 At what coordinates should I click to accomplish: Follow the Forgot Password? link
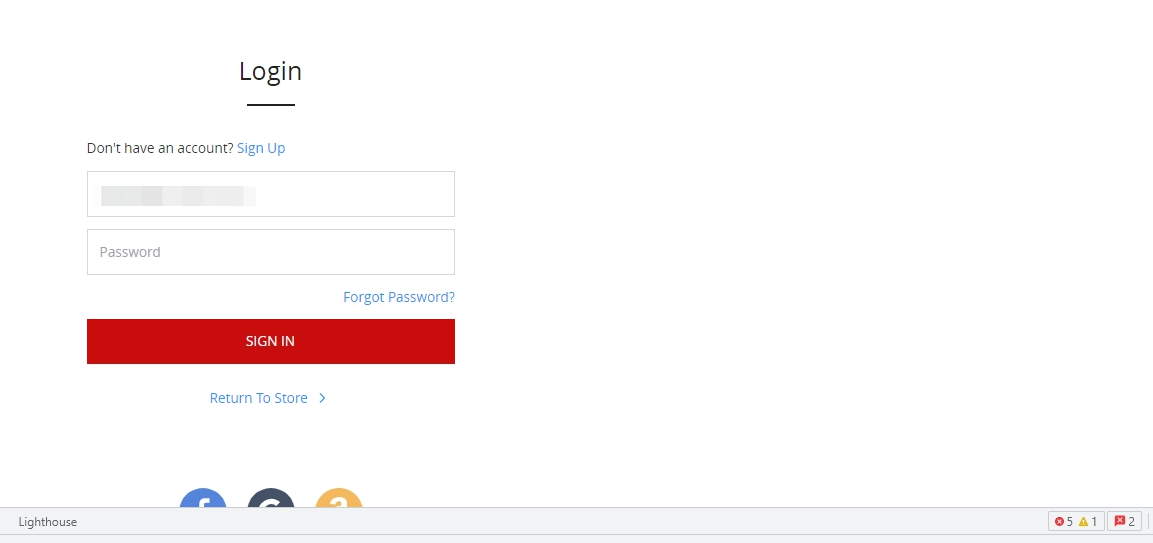(399, 297)
